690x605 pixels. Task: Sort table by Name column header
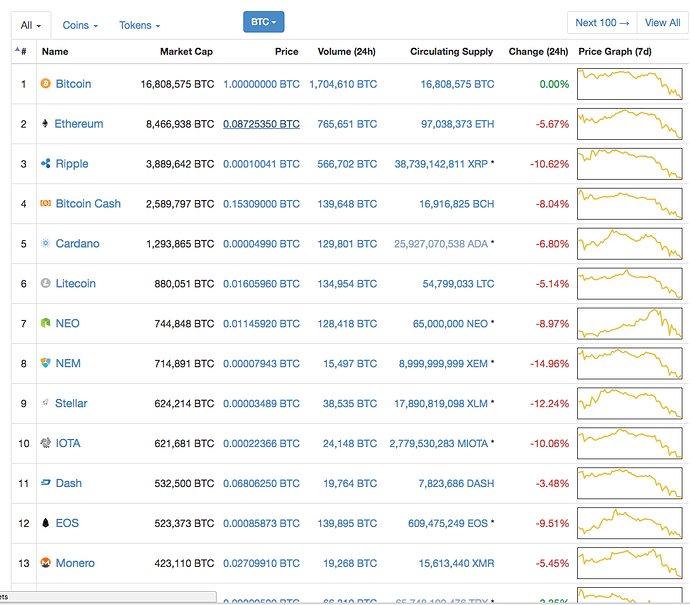click(55, 51)
